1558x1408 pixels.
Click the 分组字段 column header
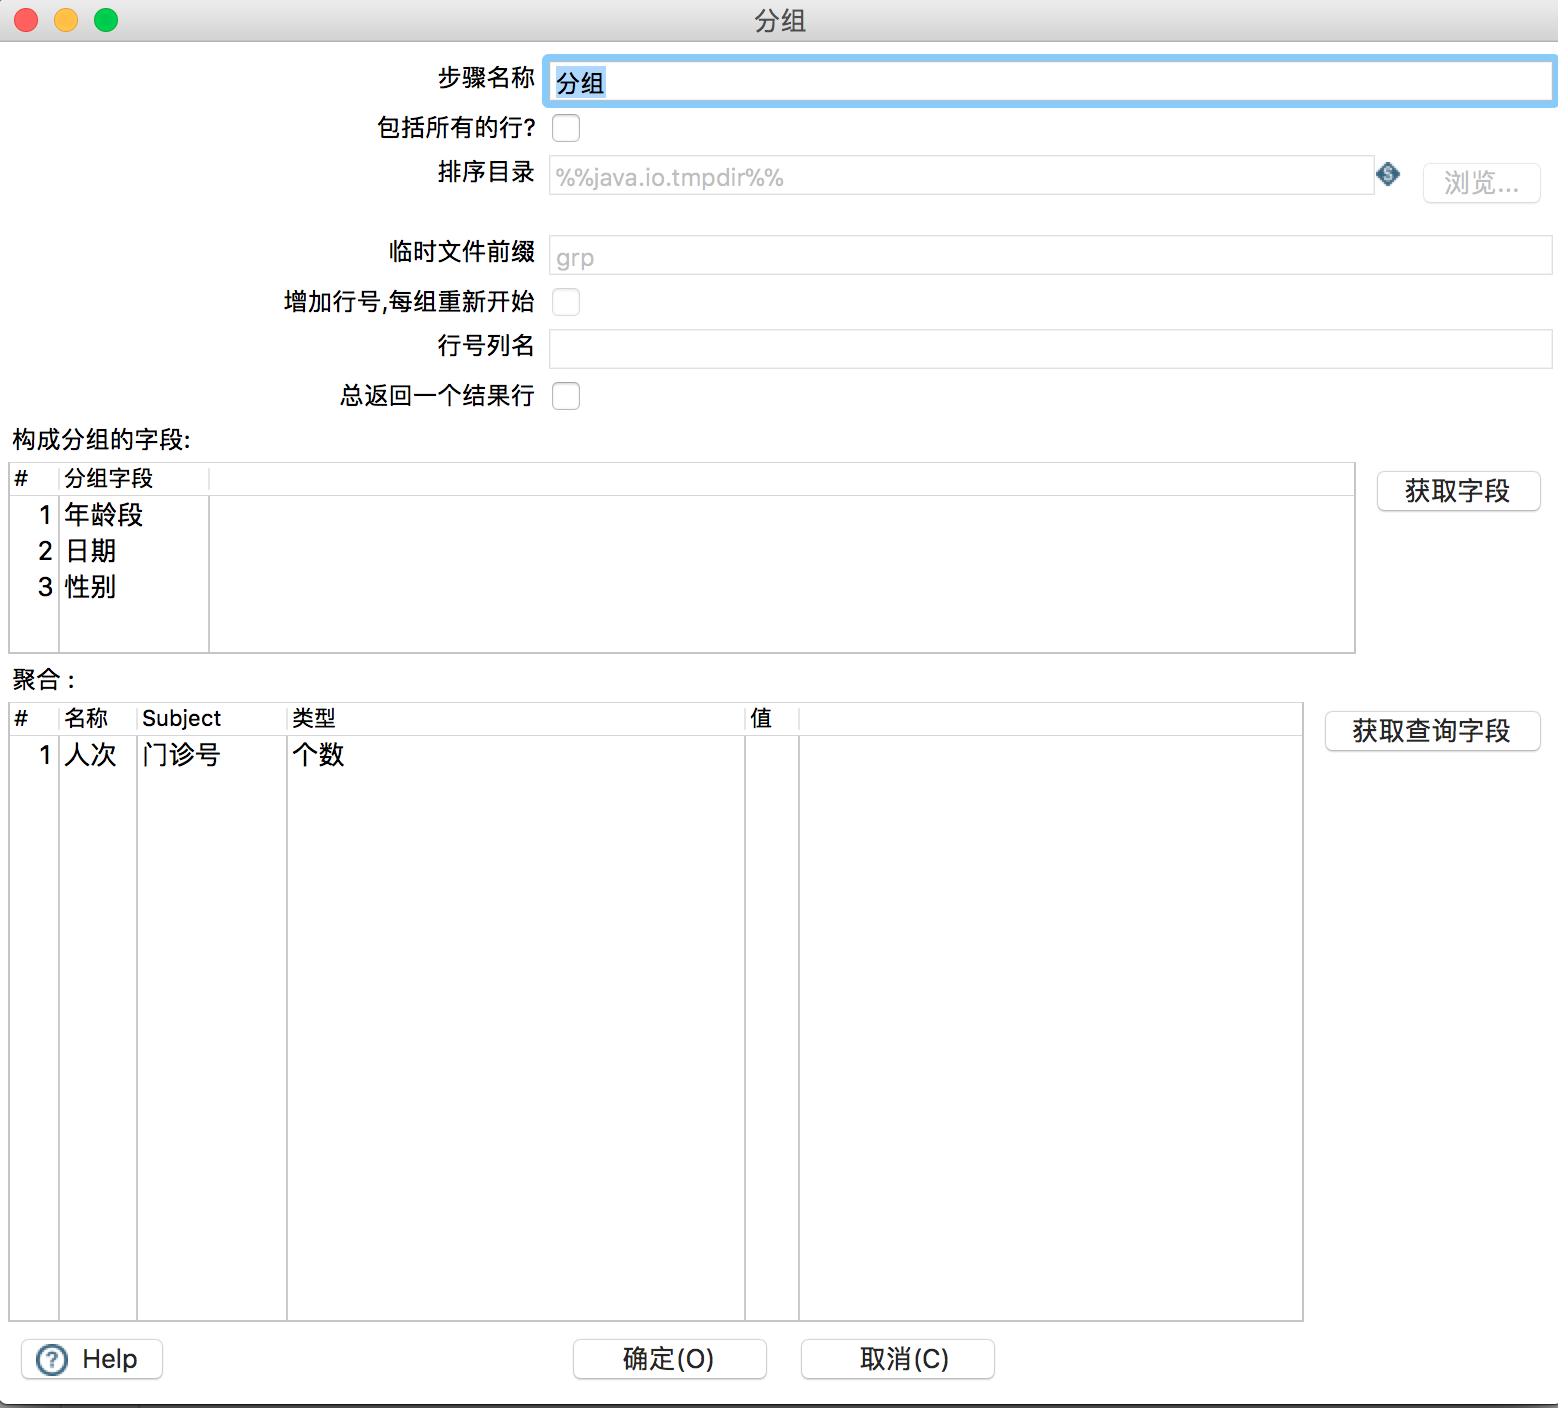134,479
